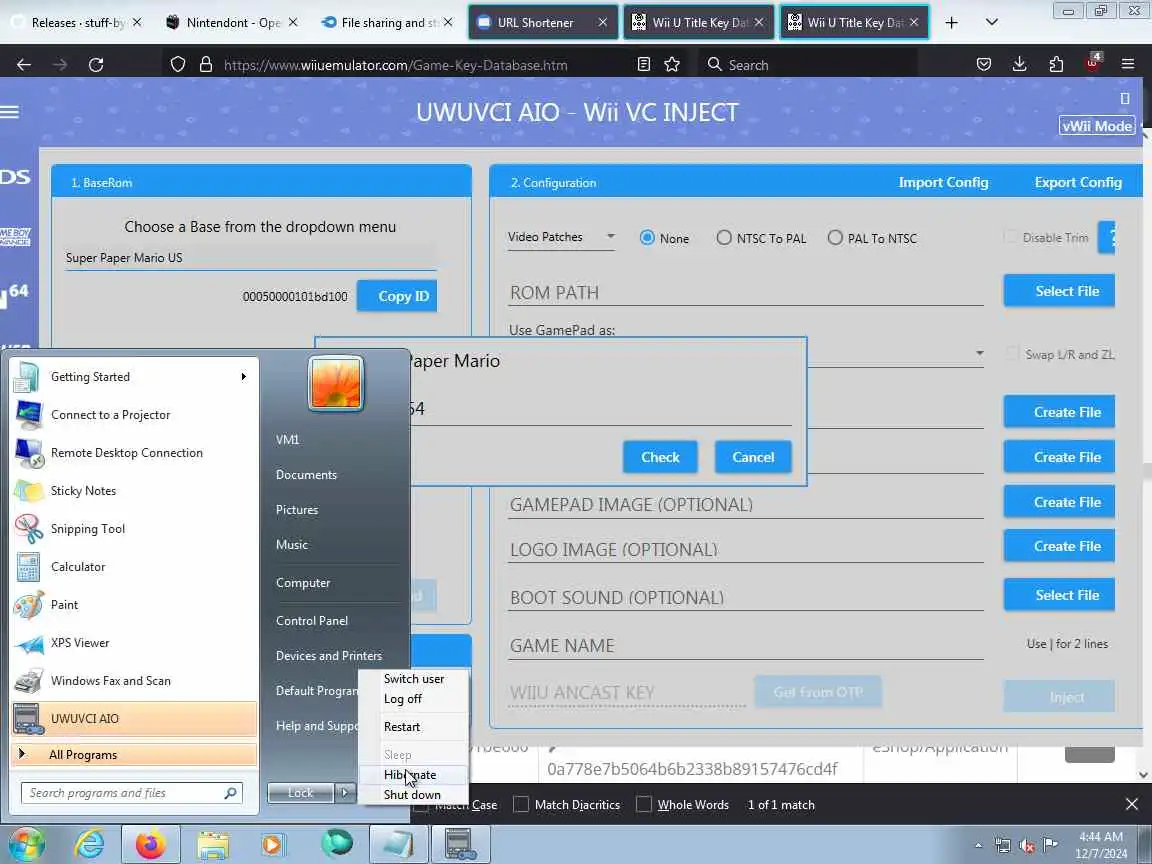
Task: Open the Firefox application menu
Action: coord(1128,65)
